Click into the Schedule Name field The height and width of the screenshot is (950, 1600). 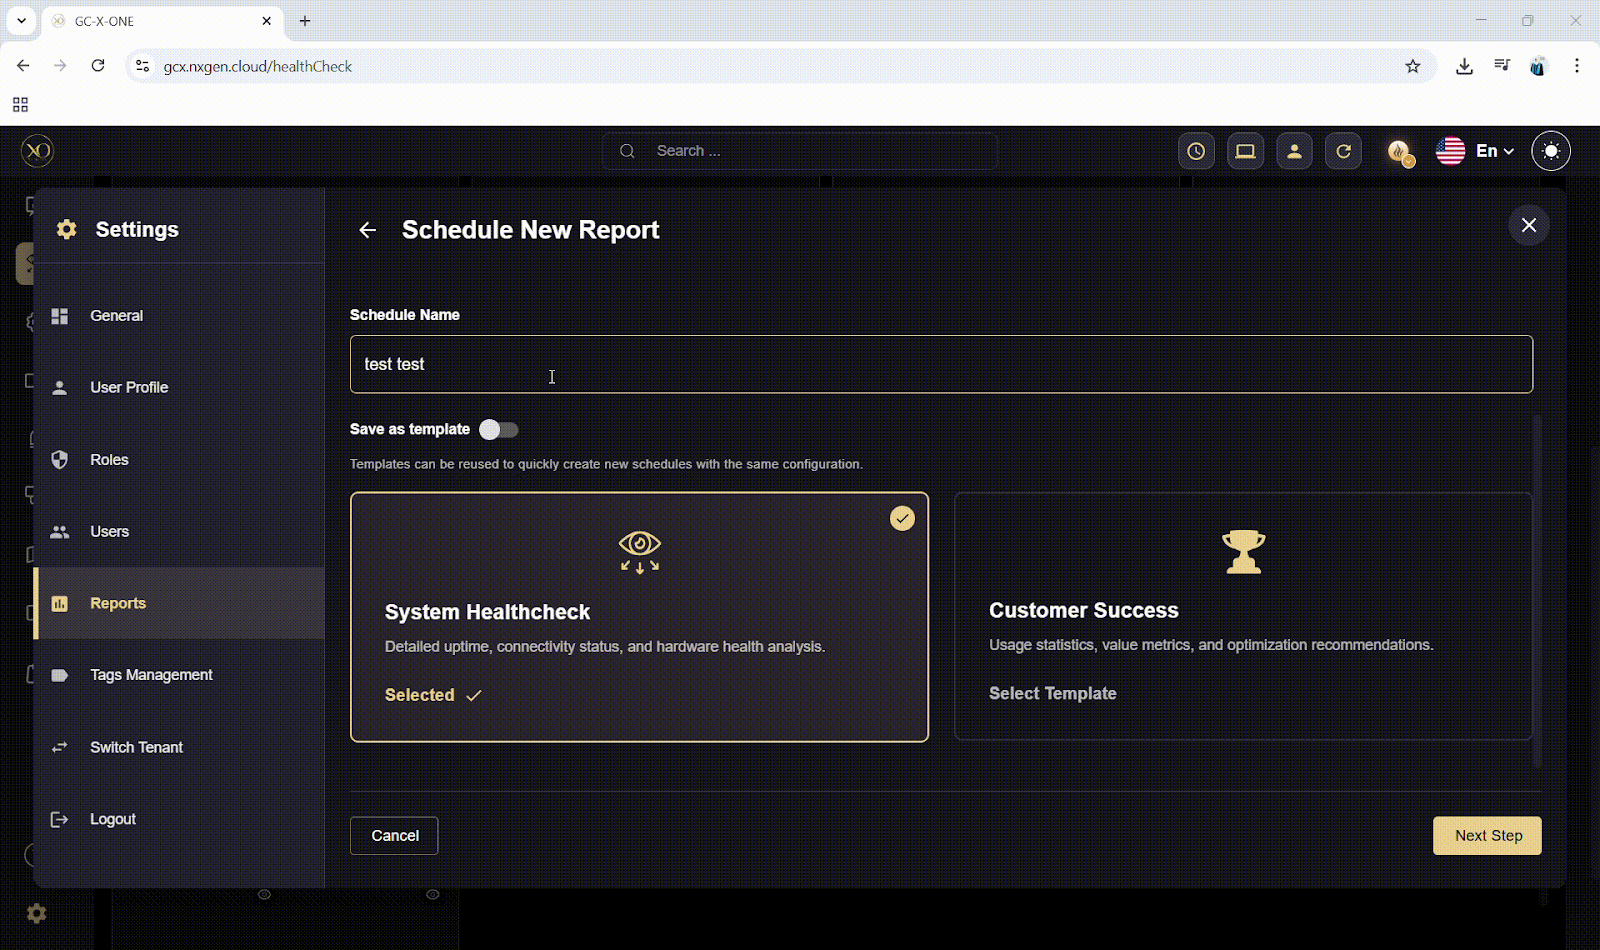[940, 364]
